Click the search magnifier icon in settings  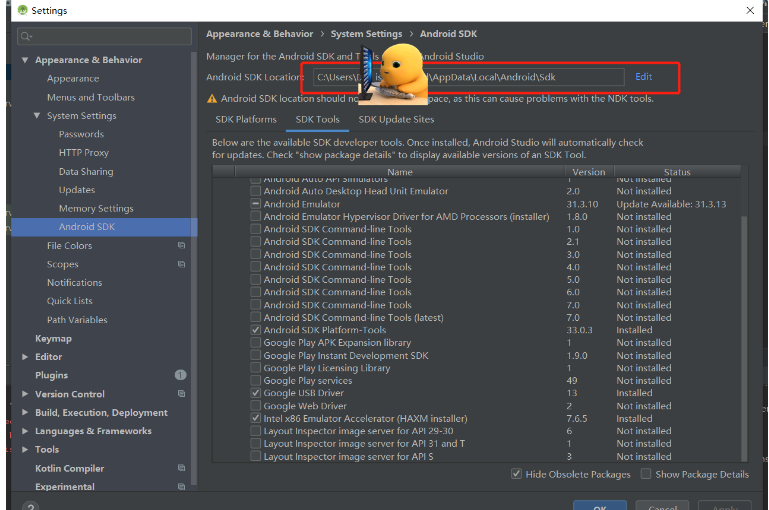coord(26,36)
